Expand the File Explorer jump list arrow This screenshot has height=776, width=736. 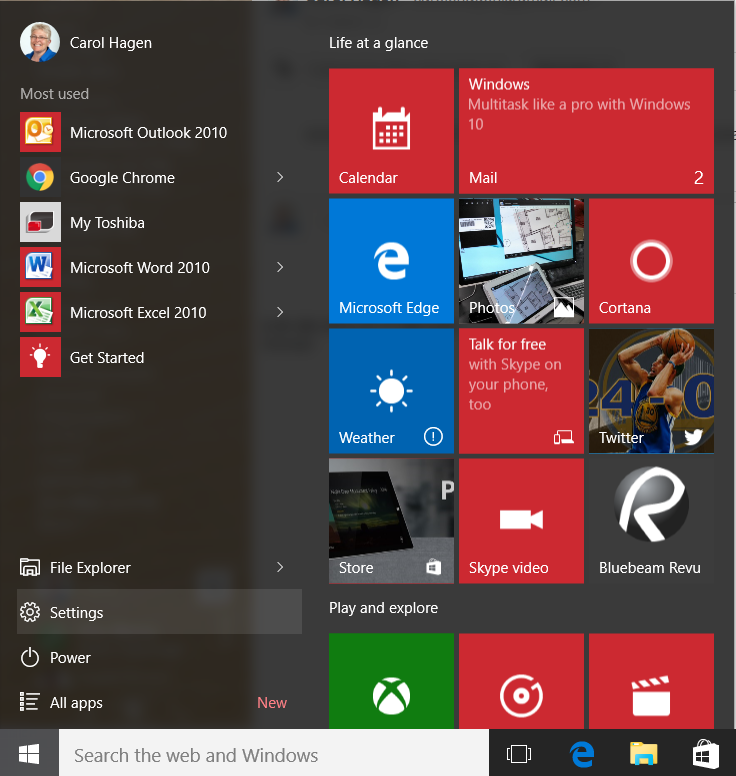pos(280,567)
